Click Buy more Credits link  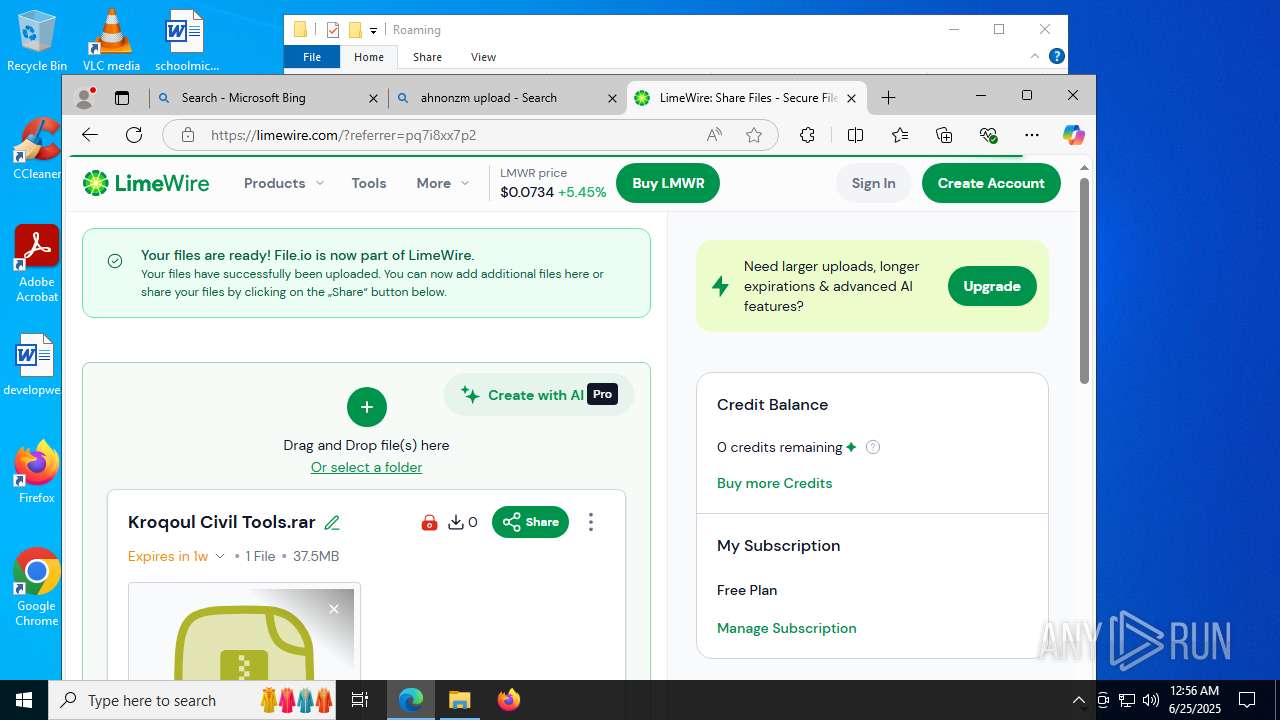pyautogui.click(x=774, y=483)
